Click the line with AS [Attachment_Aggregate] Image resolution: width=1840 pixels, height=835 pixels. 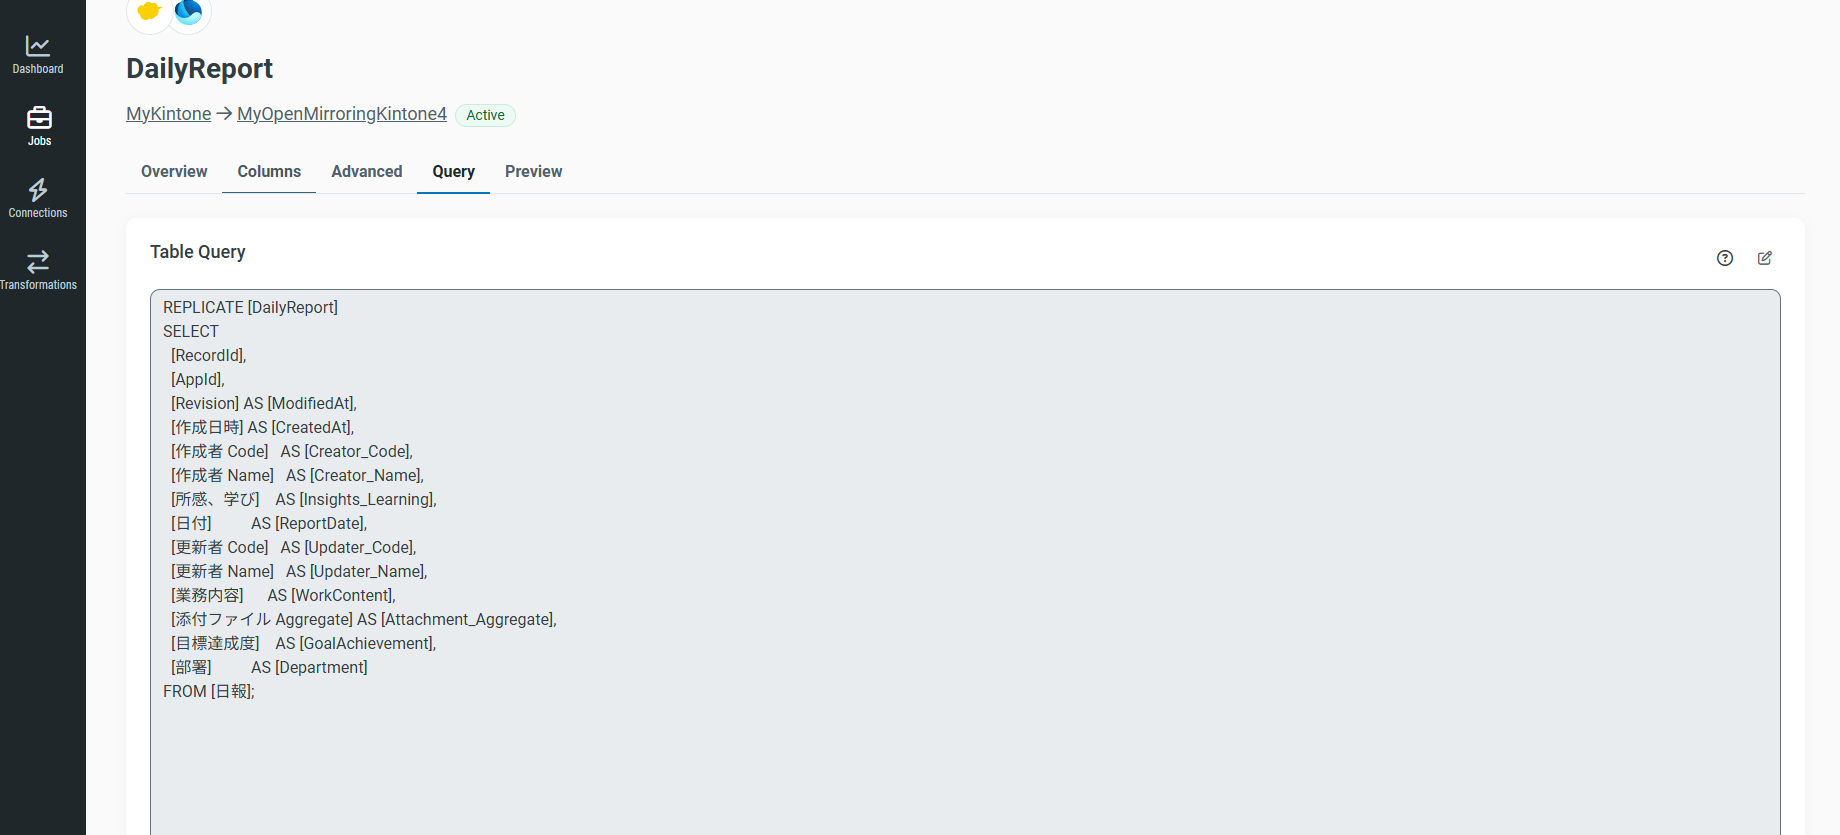click(363, 619)
